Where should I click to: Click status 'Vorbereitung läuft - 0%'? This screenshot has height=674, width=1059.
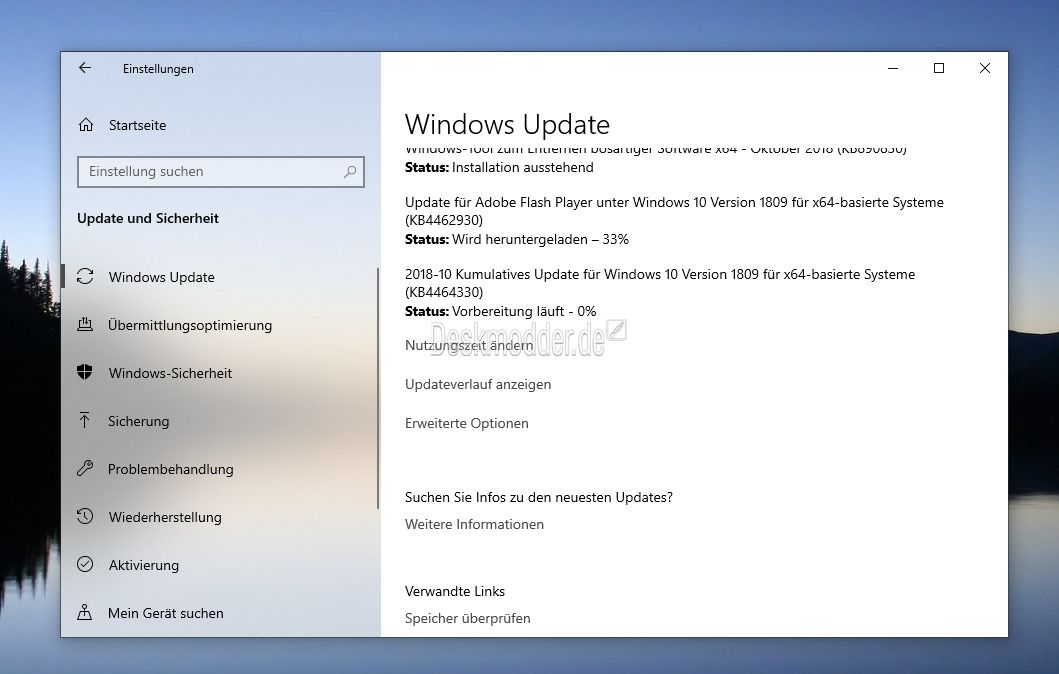(500, 311)
